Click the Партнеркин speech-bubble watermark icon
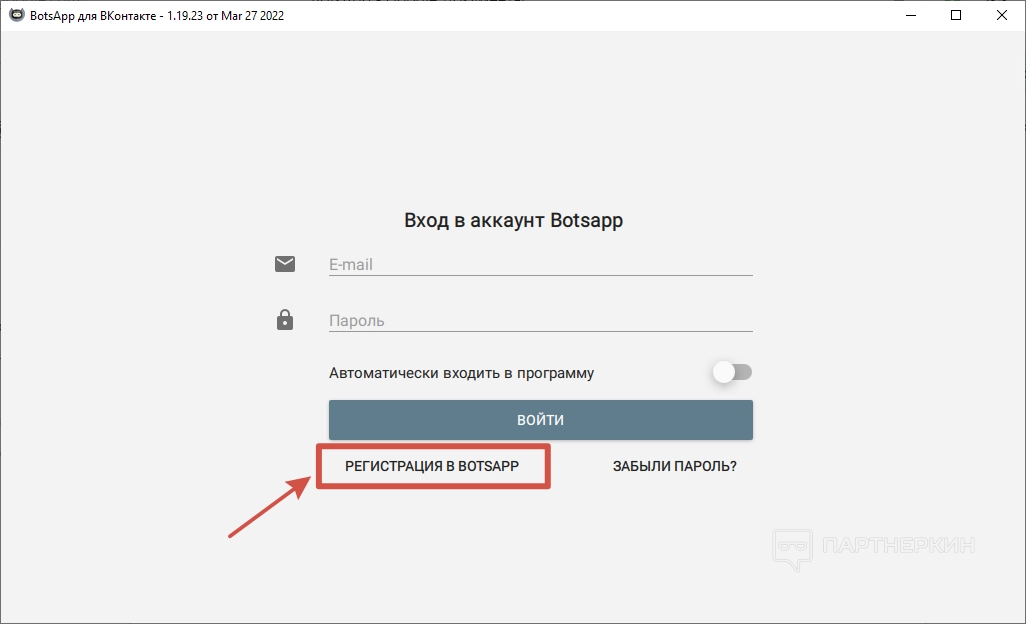 click(x=792, y=549)
